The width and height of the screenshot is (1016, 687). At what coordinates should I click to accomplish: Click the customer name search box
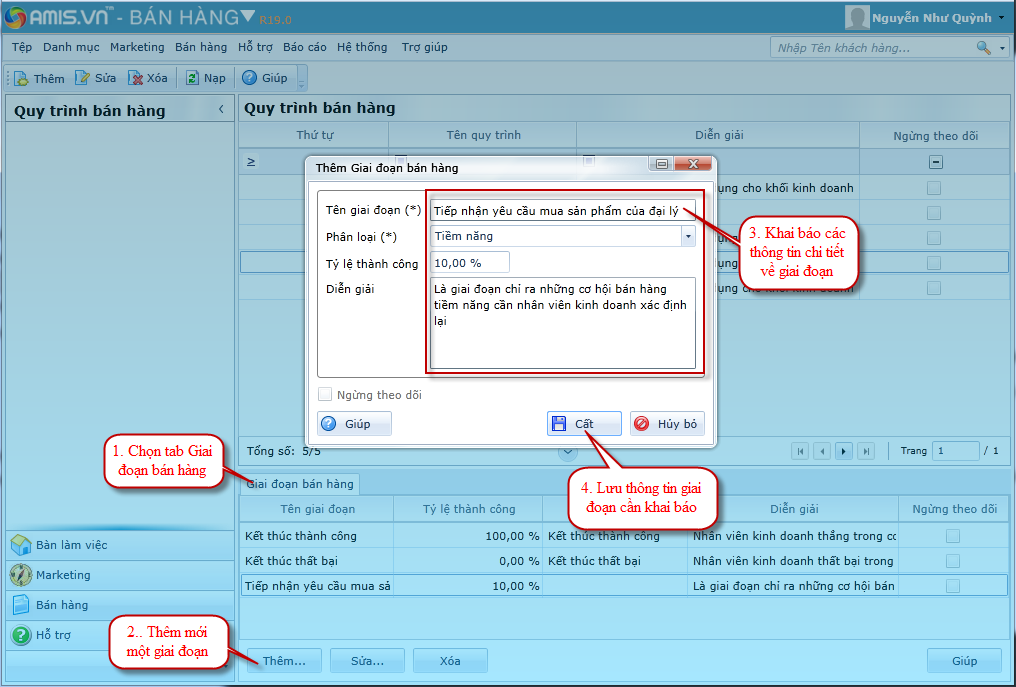tap(872, 47)
